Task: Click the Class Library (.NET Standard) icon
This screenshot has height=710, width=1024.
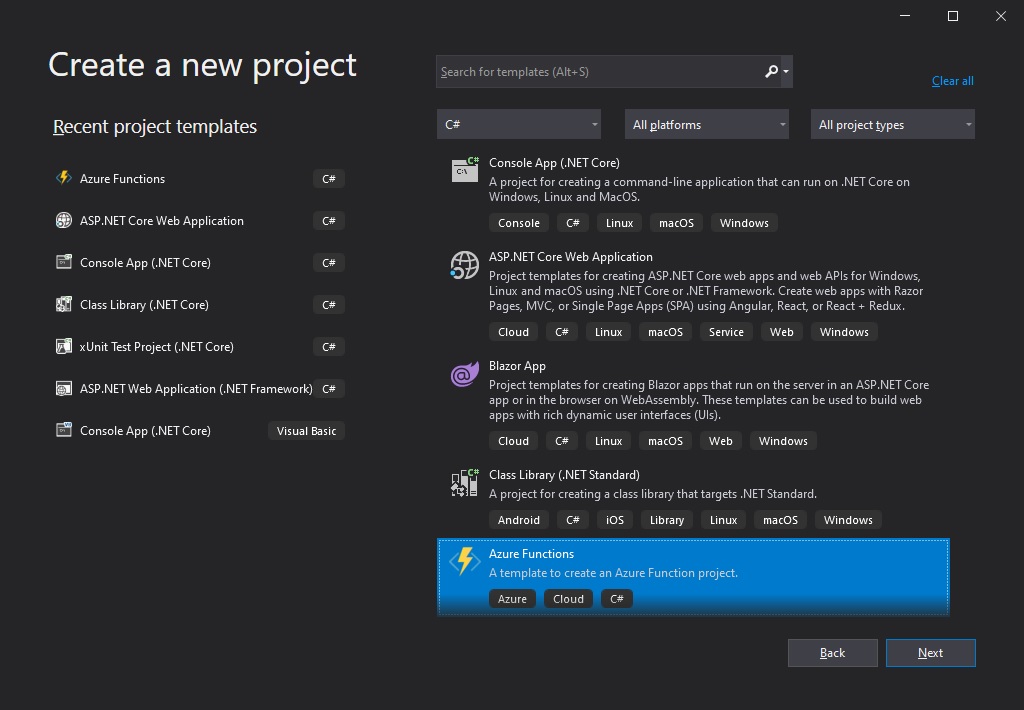Action: (464, 483)
